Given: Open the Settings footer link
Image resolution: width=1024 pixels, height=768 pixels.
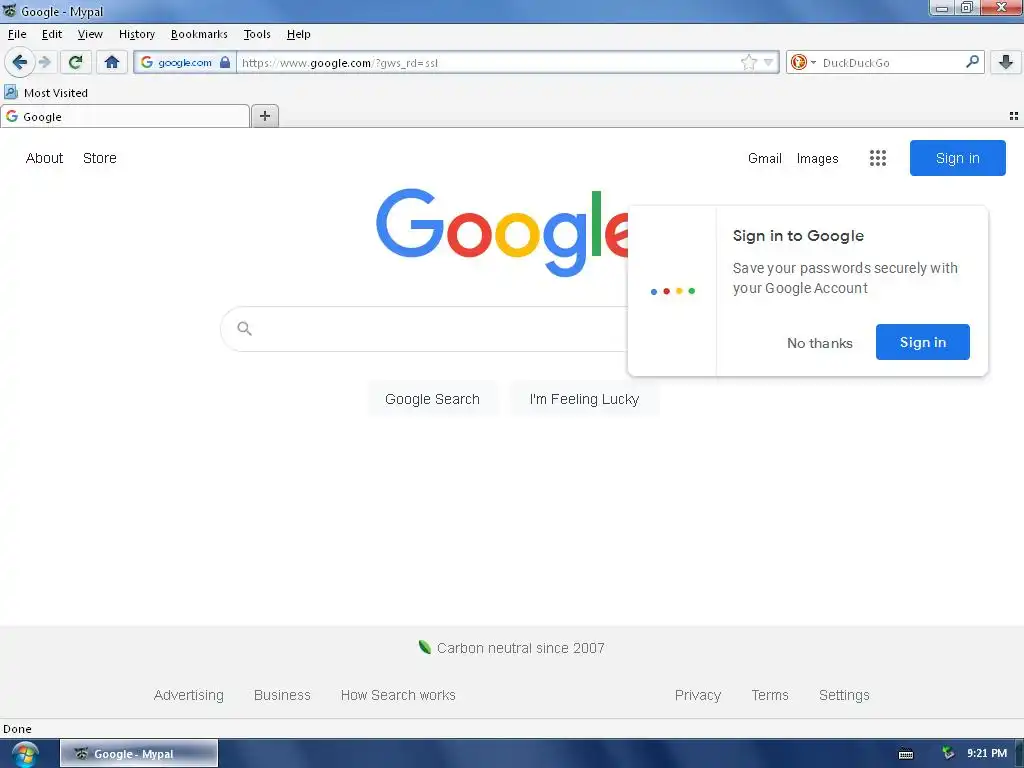Looking at the screenshot, I should [844, 695].
